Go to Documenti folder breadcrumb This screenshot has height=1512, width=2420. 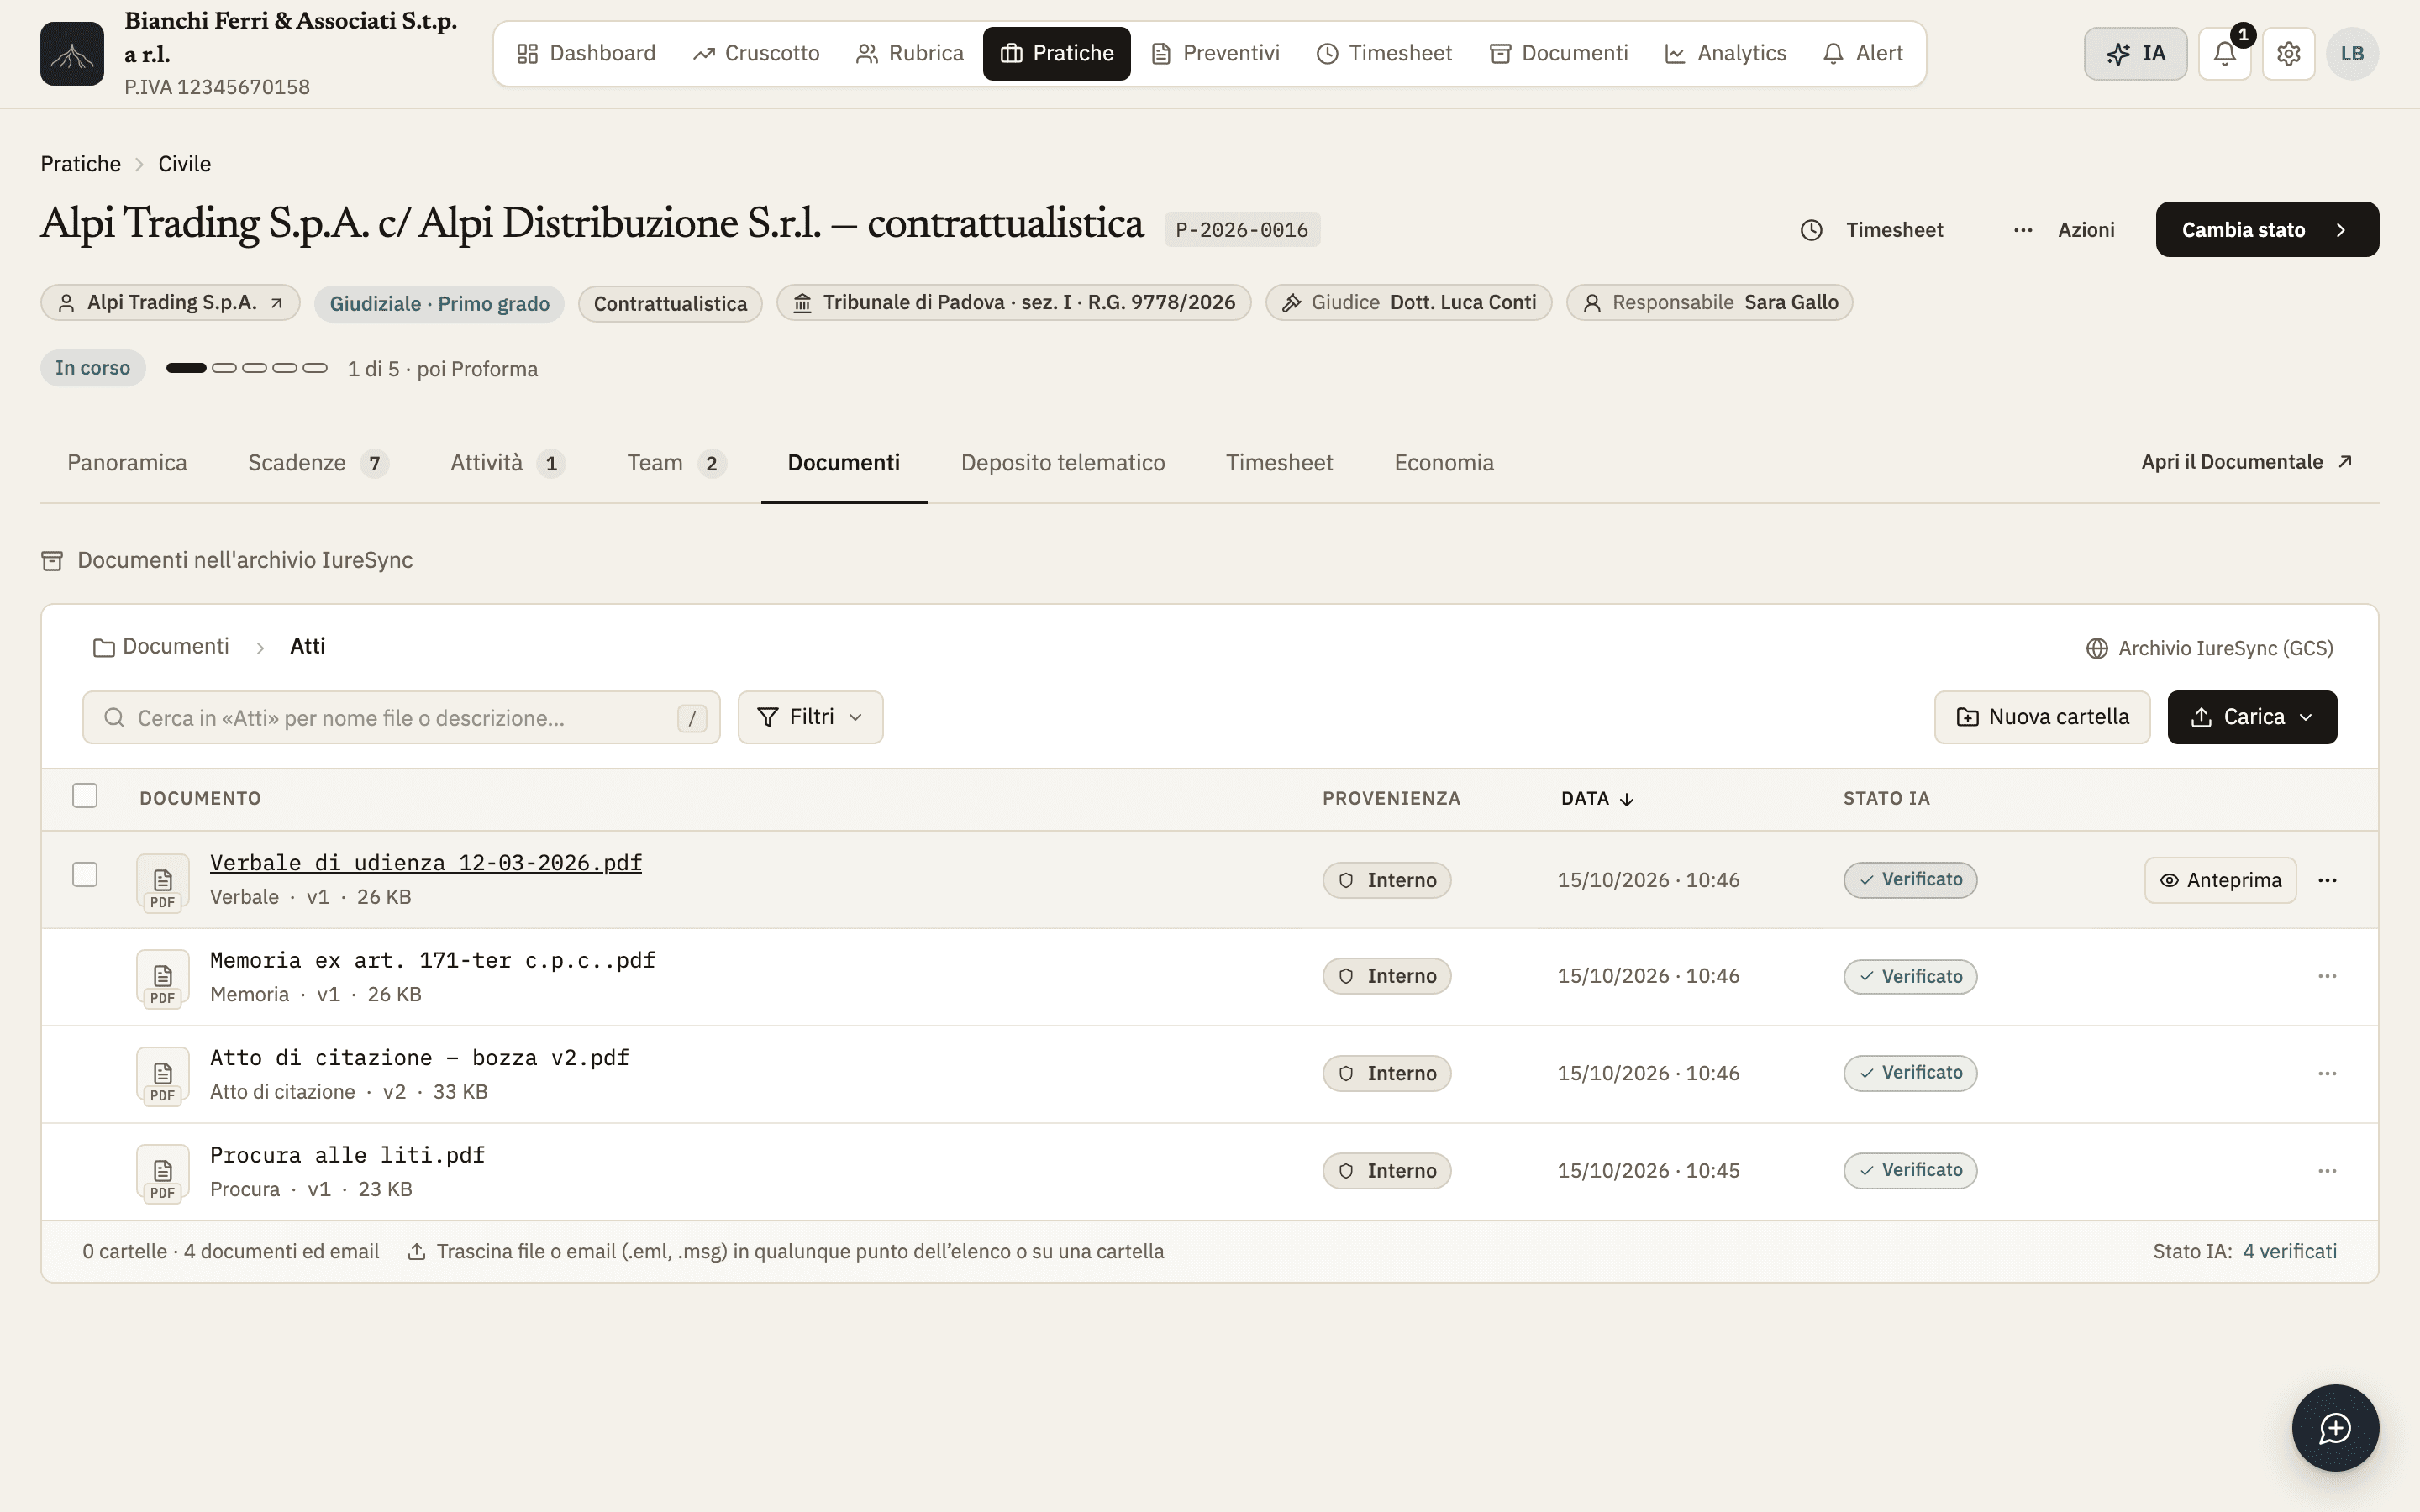(161, 647)
